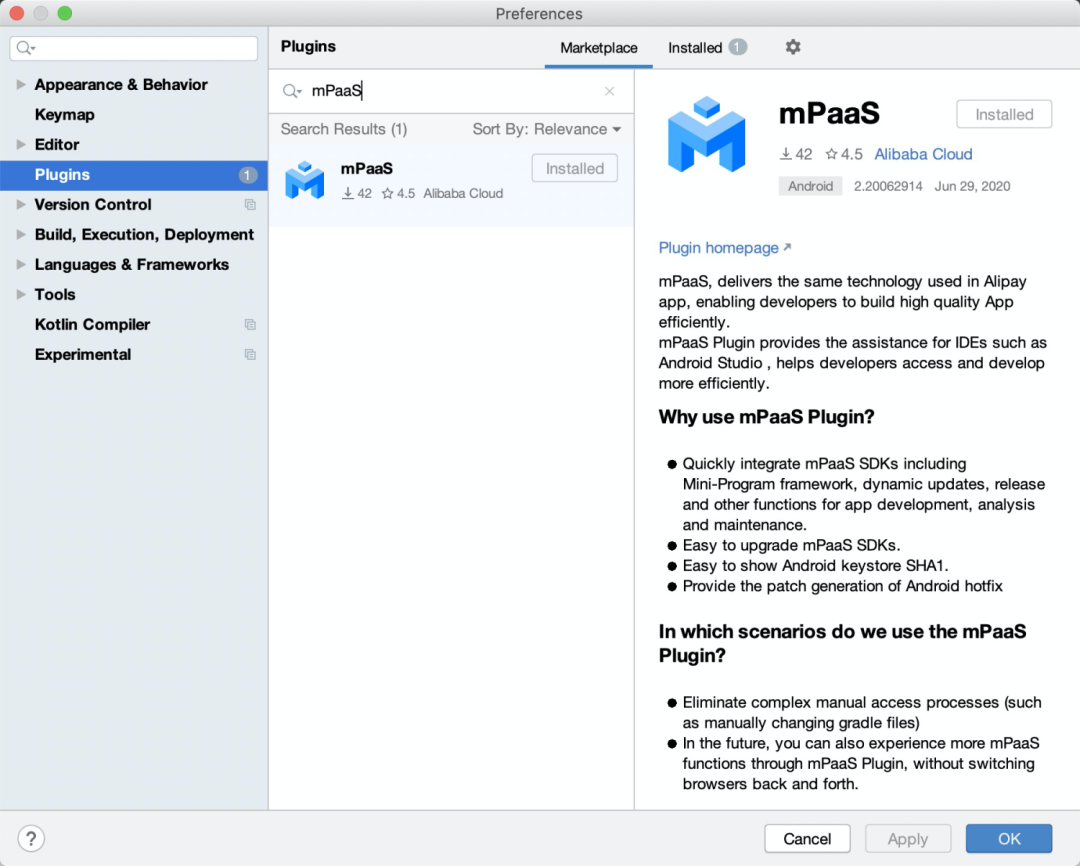This screenshot has height=866, width=1080.
Task: Expand Build, Execution, Deployment section
Action: coord(21,235)
